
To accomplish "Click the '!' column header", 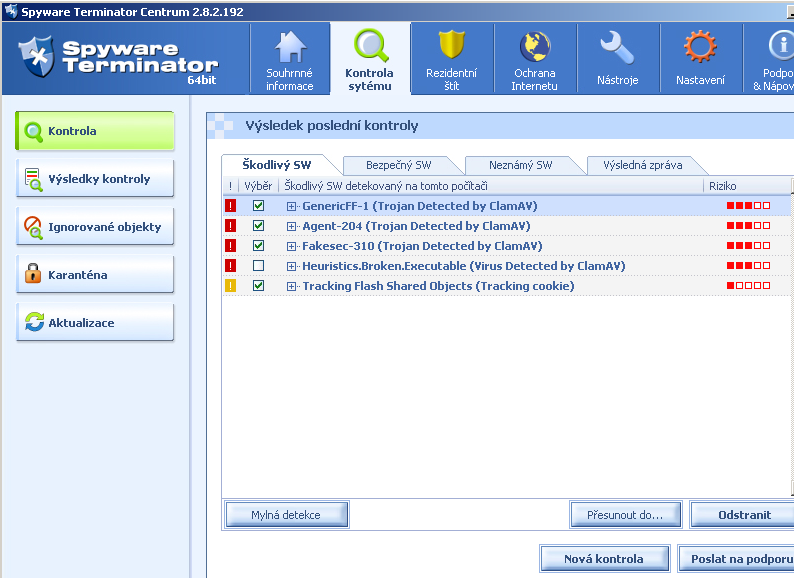I will pos(230,186).
